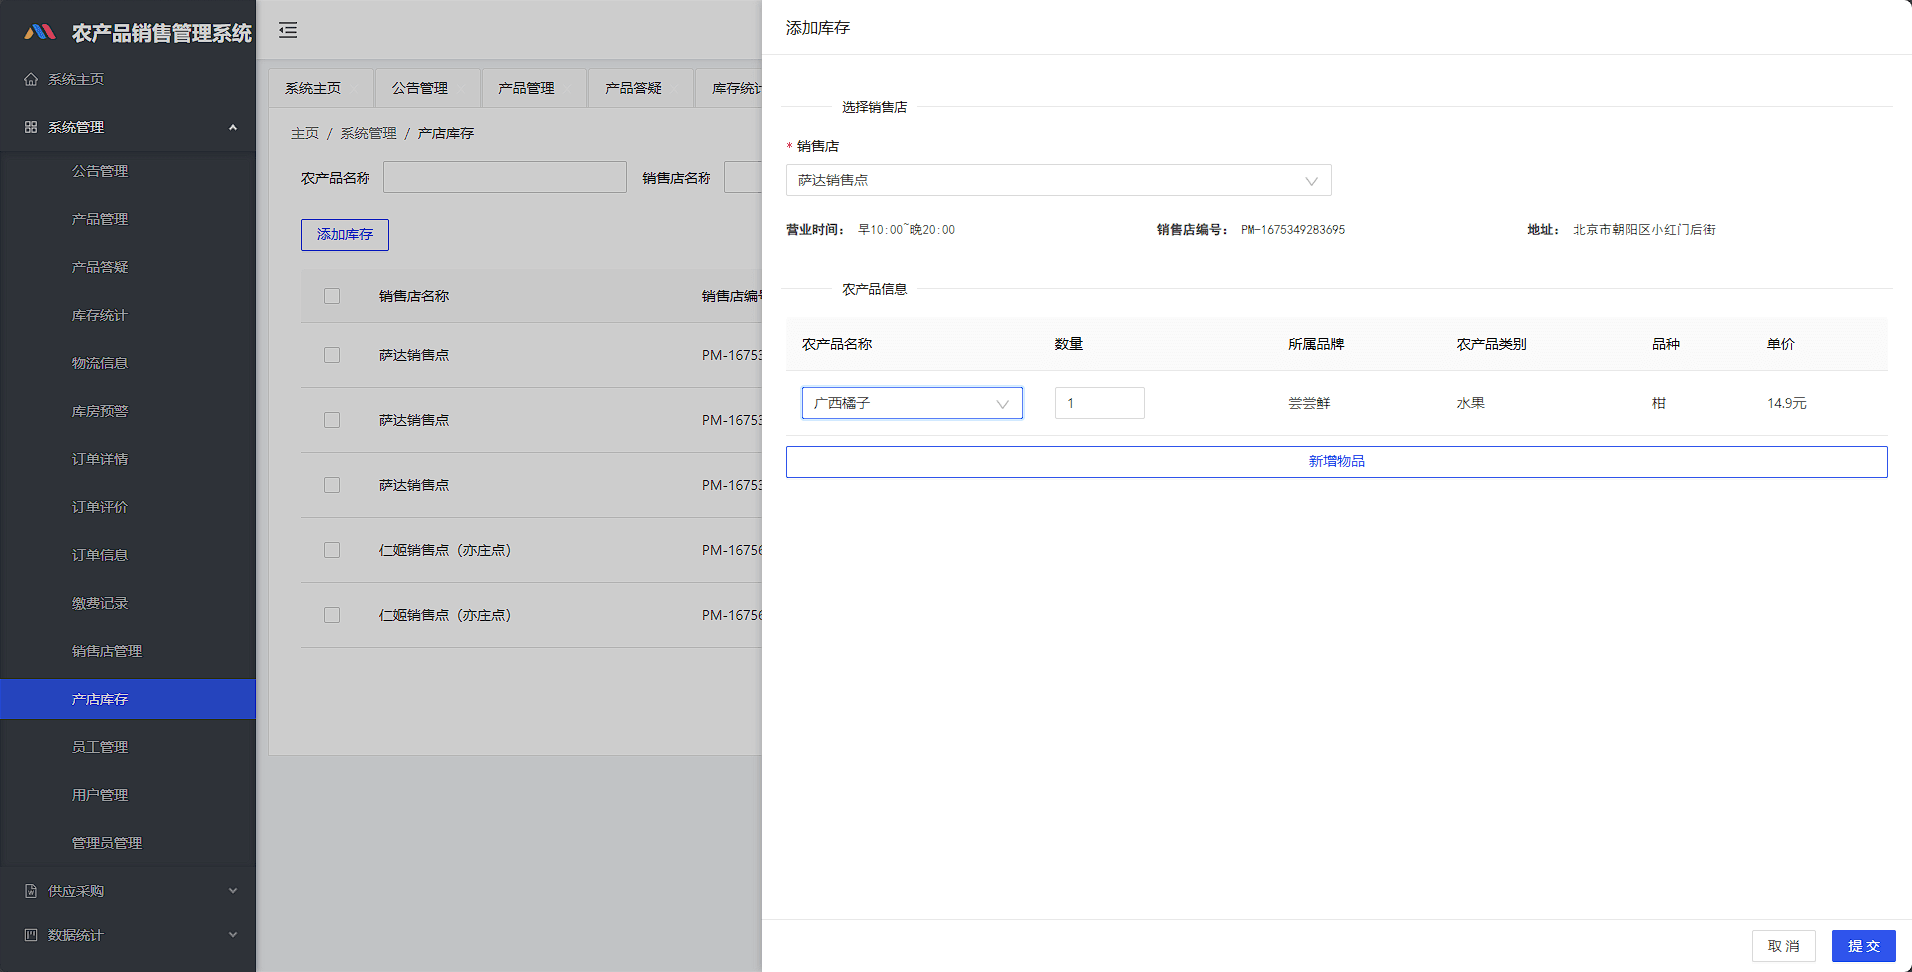
Task: Open the 农产品名称 dropdown showing 广西橘子
Action: 912,403
